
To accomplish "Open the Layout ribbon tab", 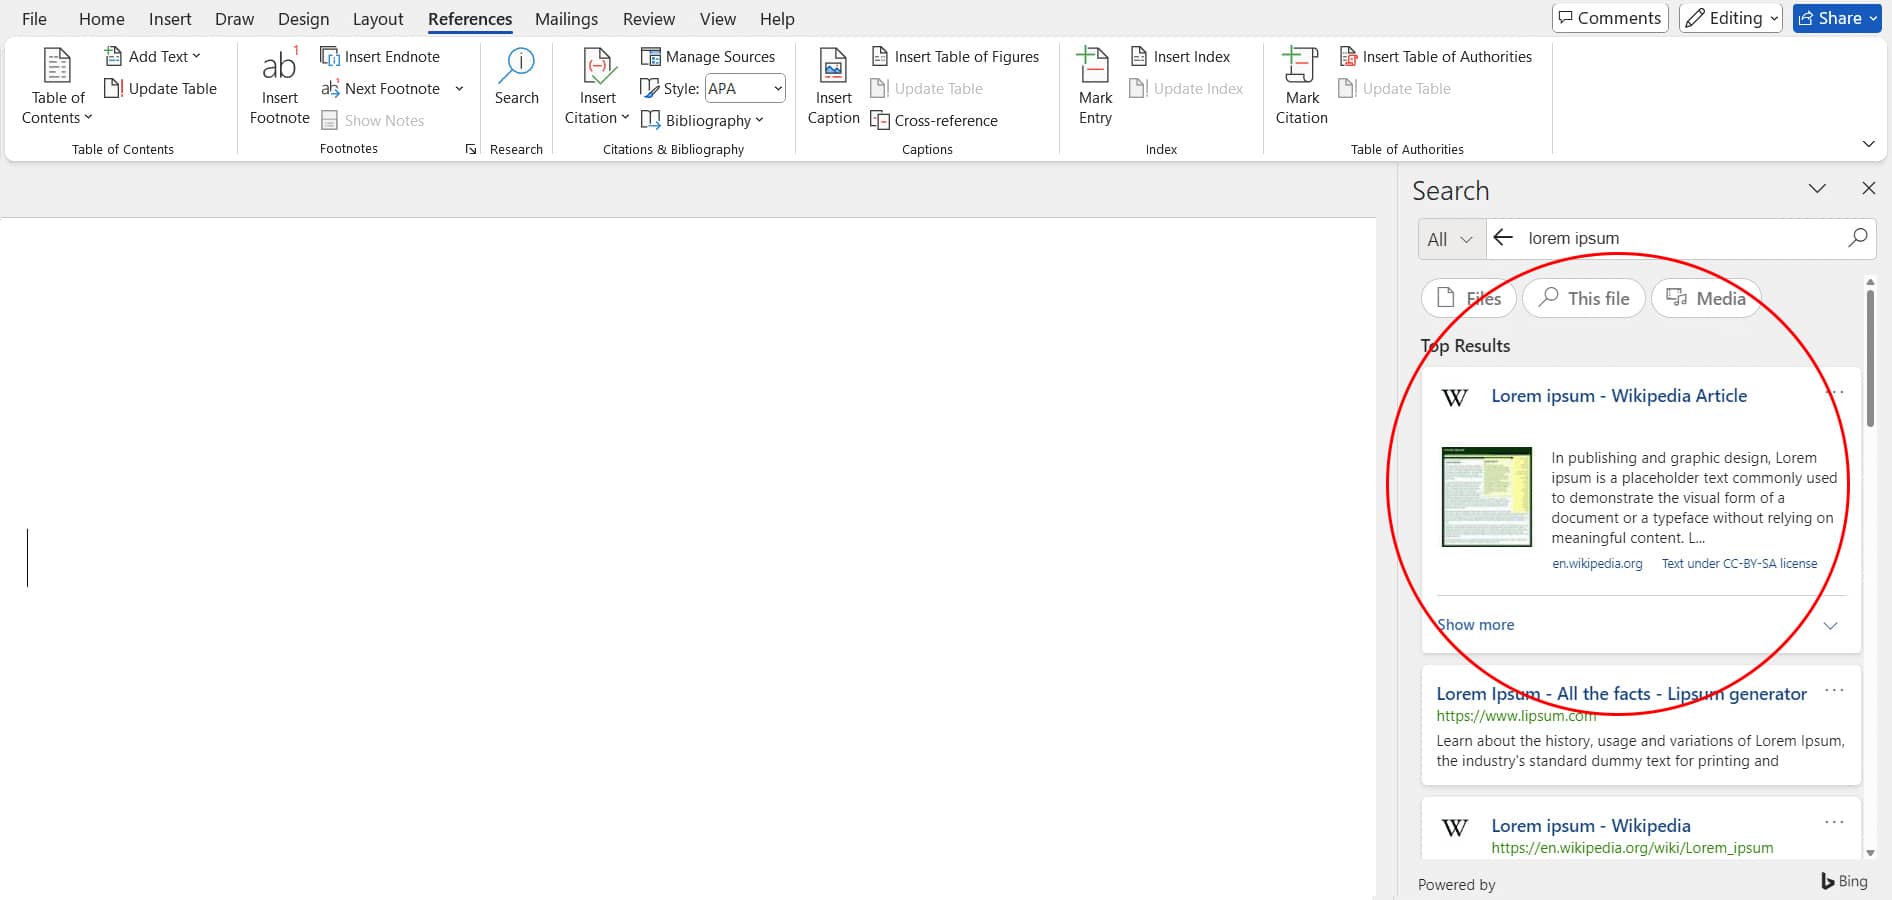I will coord(378,19).
